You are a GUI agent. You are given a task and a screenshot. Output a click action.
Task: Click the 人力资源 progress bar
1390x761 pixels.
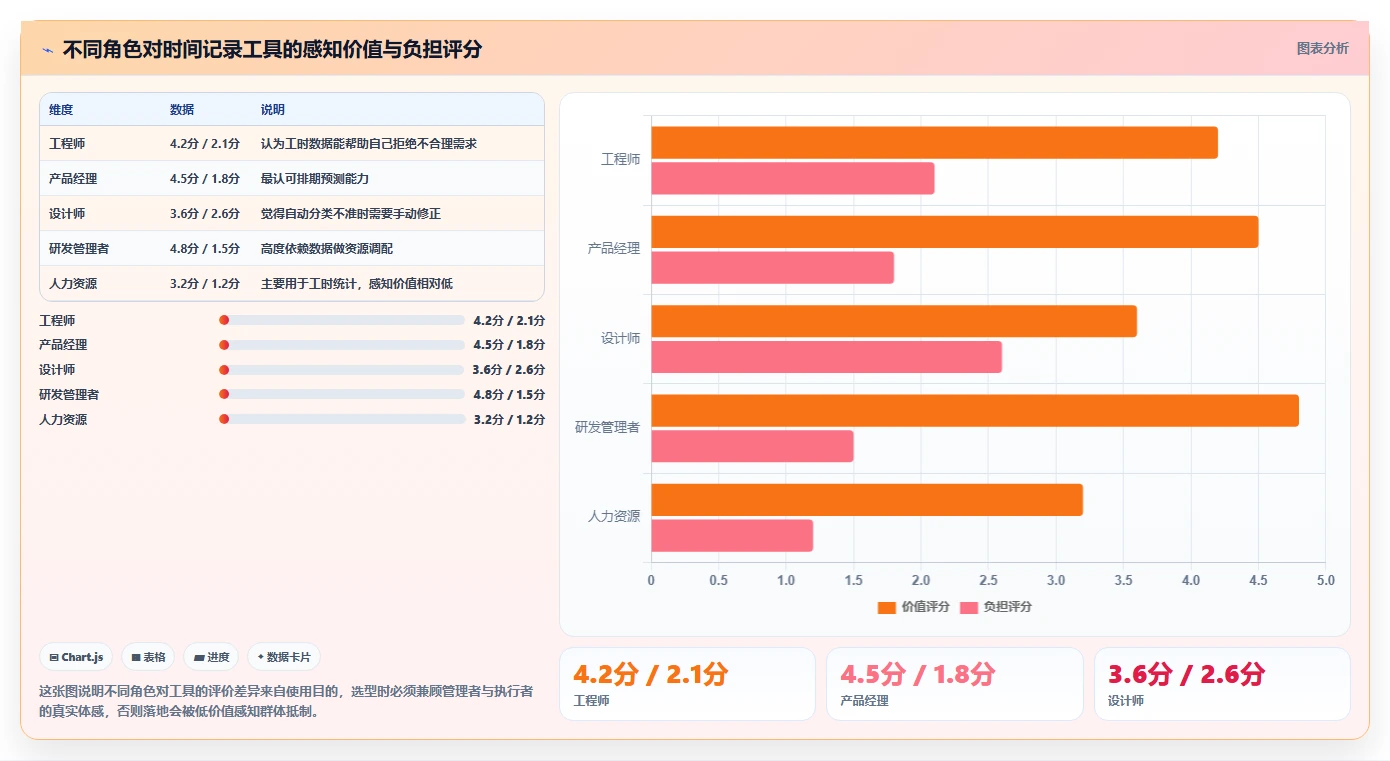pyautogui.click(x=342, y=419)
